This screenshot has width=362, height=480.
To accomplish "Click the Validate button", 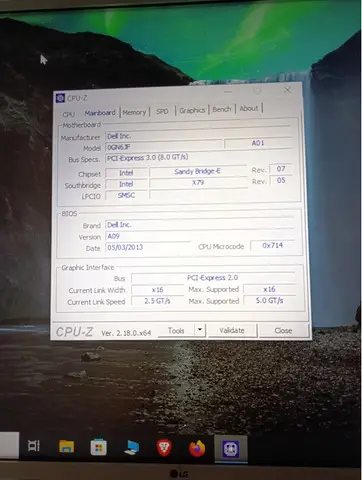I will [x=232, y=330].
